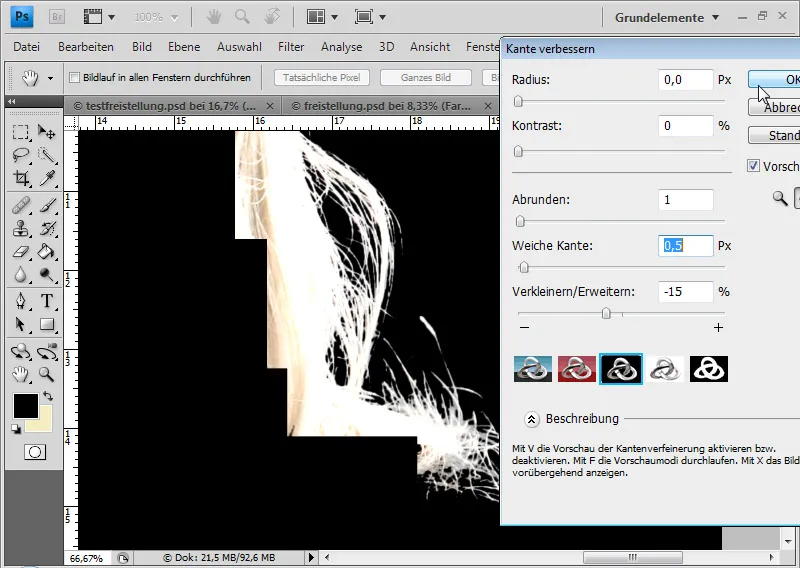The image size is (800, 568).
Task: Collapse the toolbox double-arrow
Action: (x=12, y=102)
